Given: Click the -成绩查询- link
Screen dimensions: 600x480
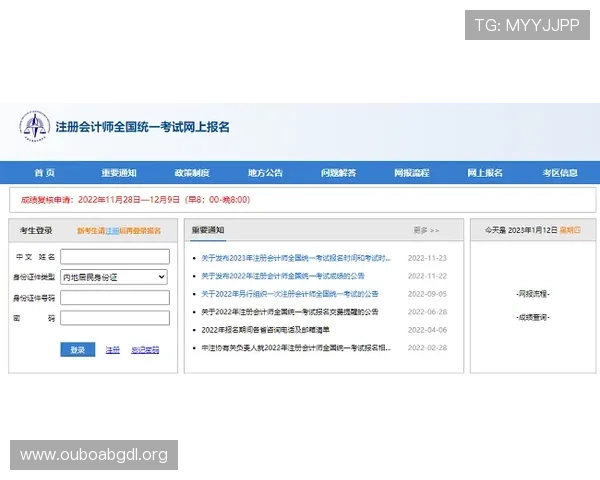Looking at the screenshot, I should [533, 317].
